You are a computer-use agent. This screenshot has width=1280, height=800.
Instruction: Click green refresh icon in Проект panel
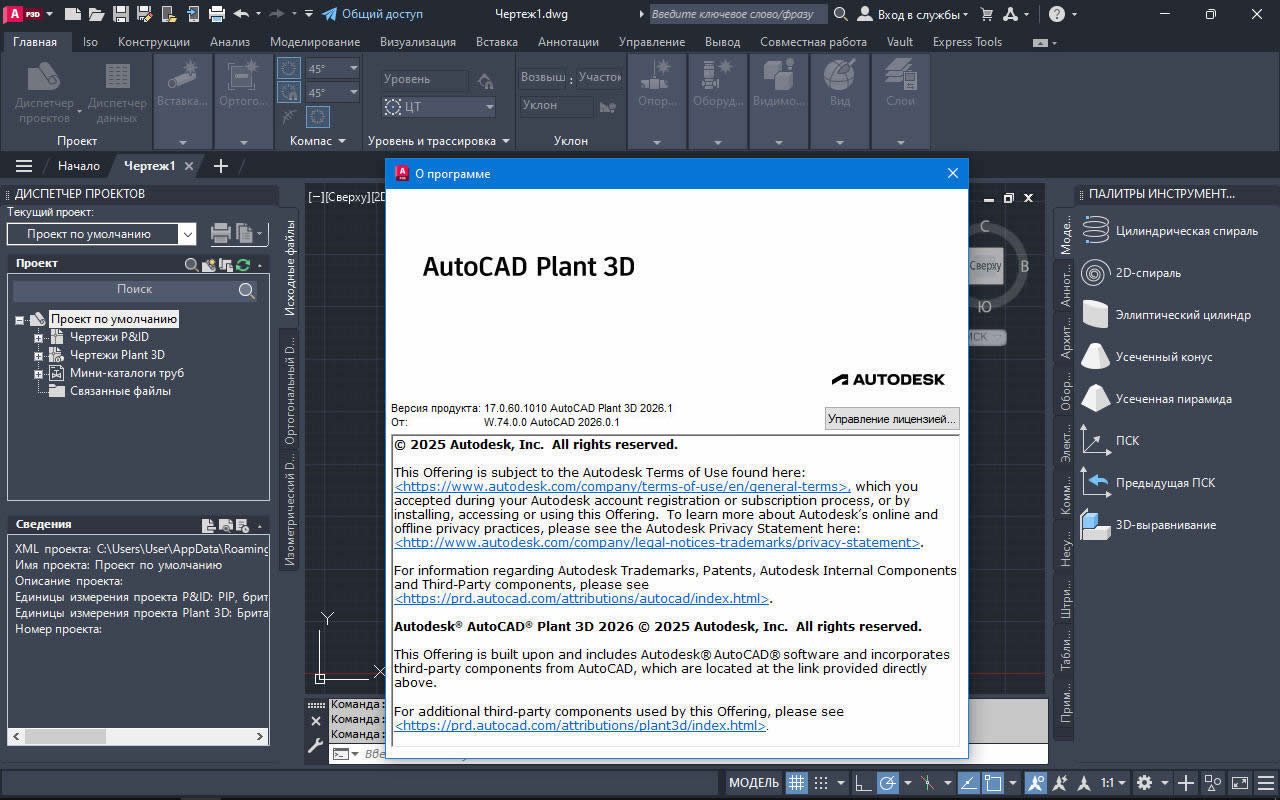(x=243, y=265)
